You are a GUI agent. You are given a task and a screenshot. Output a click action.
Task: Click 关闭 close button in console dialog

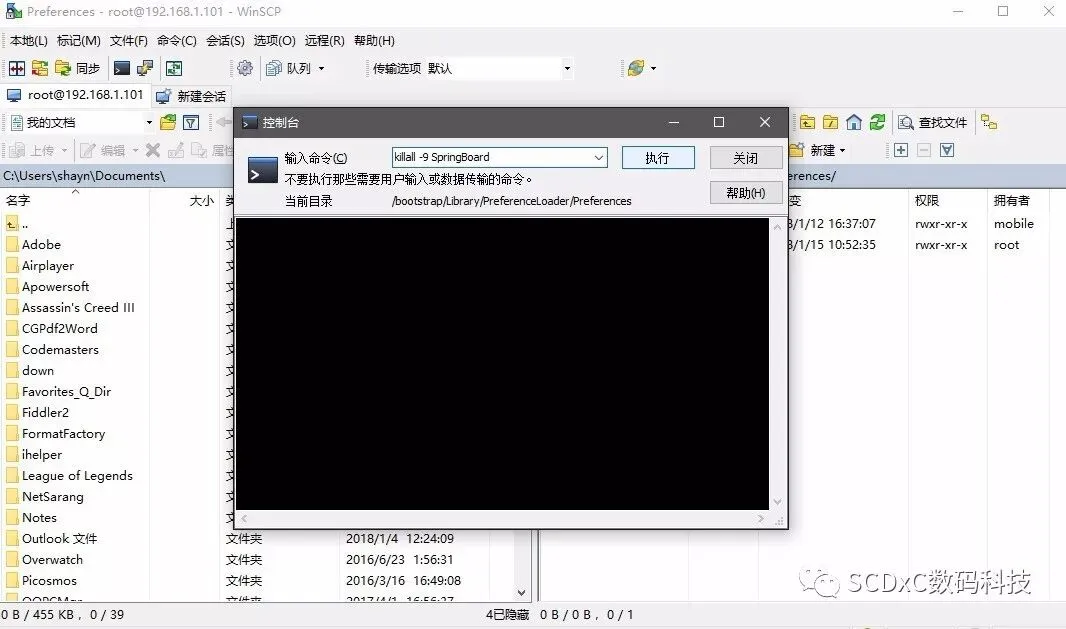(746, 158)
